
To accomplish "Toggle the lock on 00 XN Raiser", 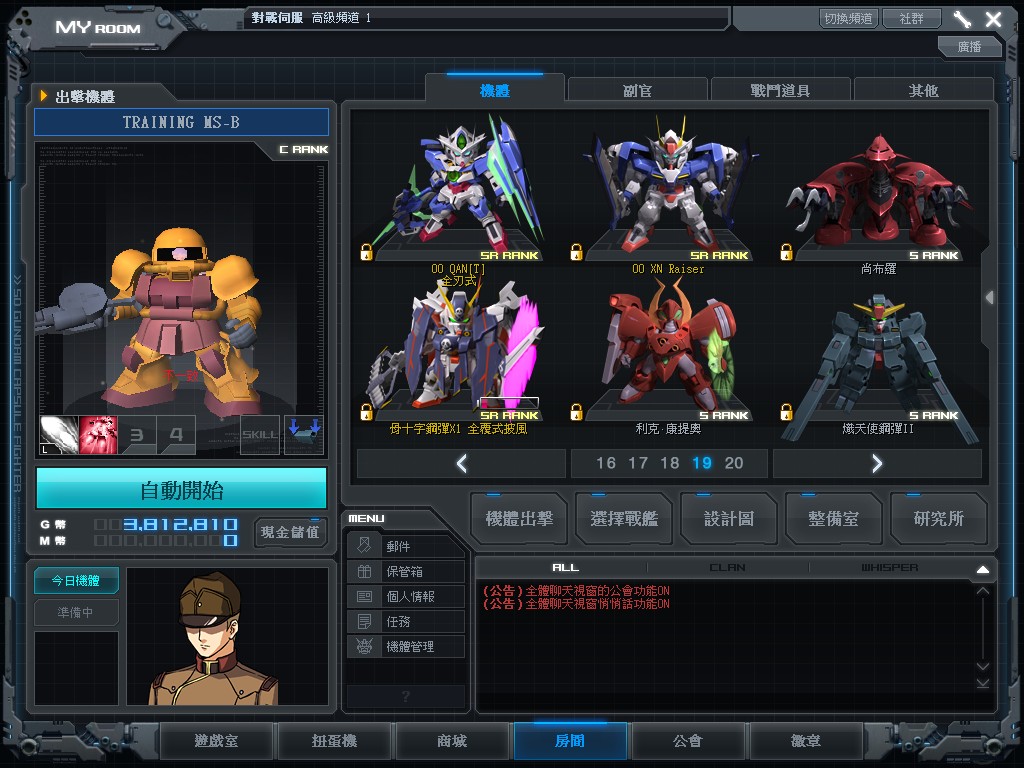I will click(576, 252).
